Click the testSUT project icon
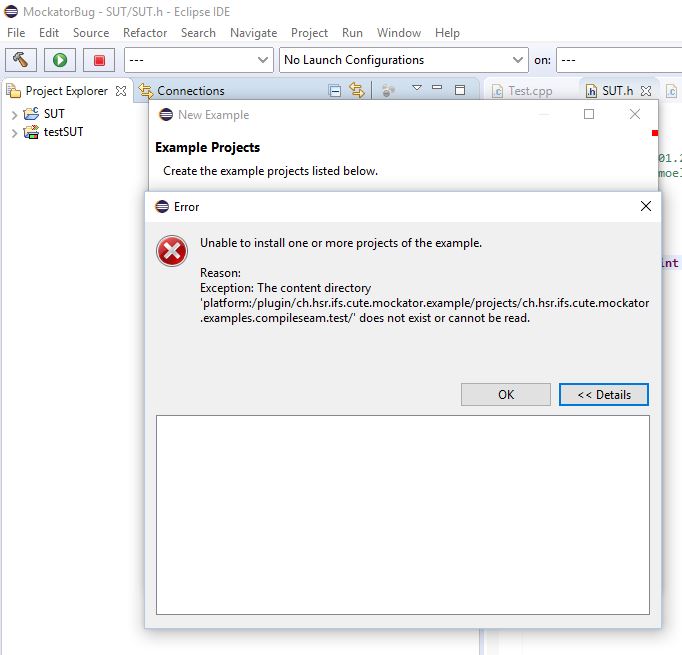The image size is (682, 655). [x=31, y=132]
